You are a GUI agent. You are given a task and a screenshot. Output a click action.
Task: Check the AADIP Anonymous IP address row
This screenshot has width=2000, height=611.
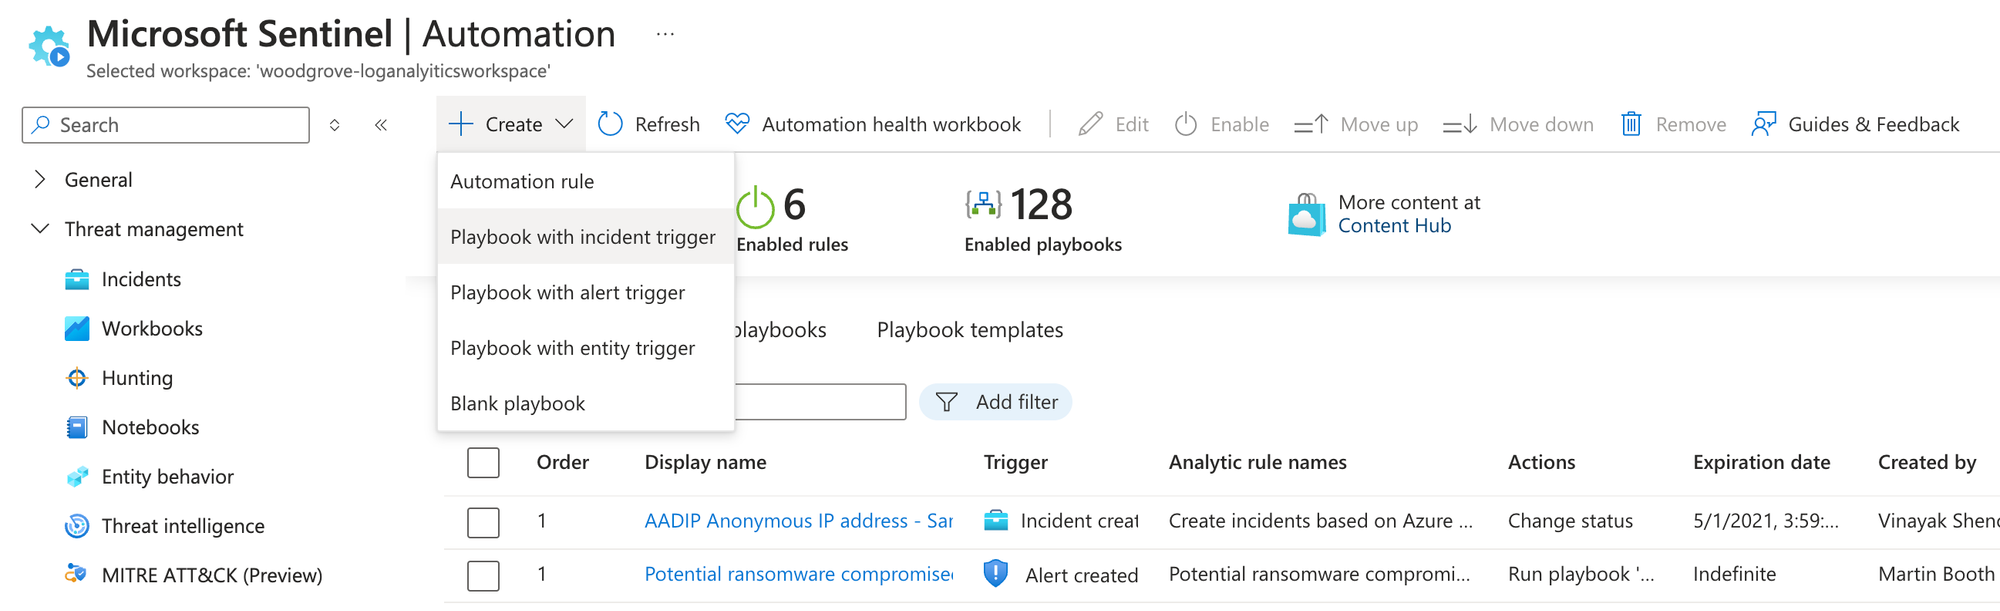[483, 522]
